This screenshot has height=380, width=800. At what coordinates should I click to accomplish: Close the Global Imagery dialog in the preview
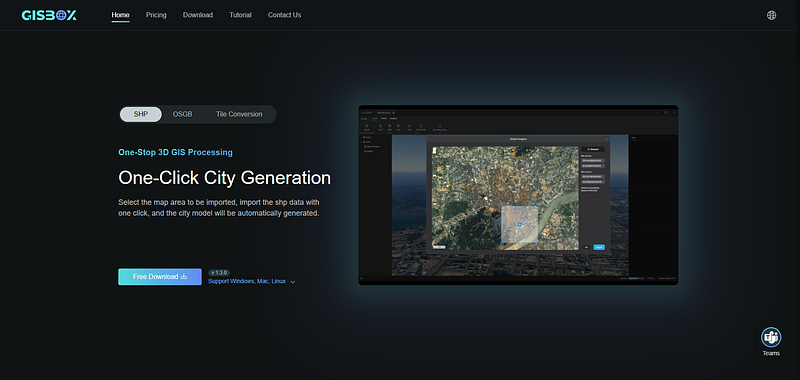click(607, 139)
